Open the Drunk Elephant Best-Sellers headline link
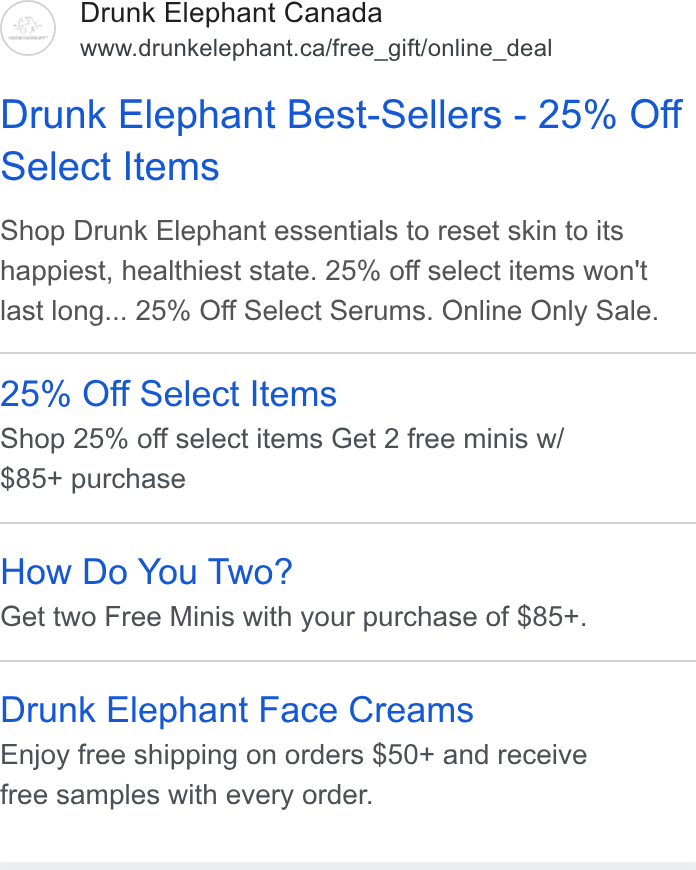 point(341,140)
